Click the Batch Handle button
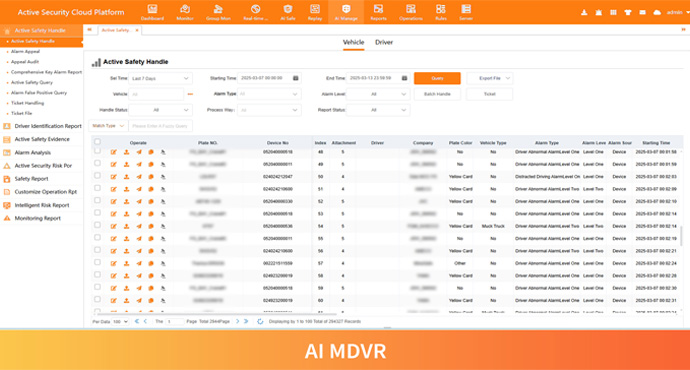 coord(437,94)
